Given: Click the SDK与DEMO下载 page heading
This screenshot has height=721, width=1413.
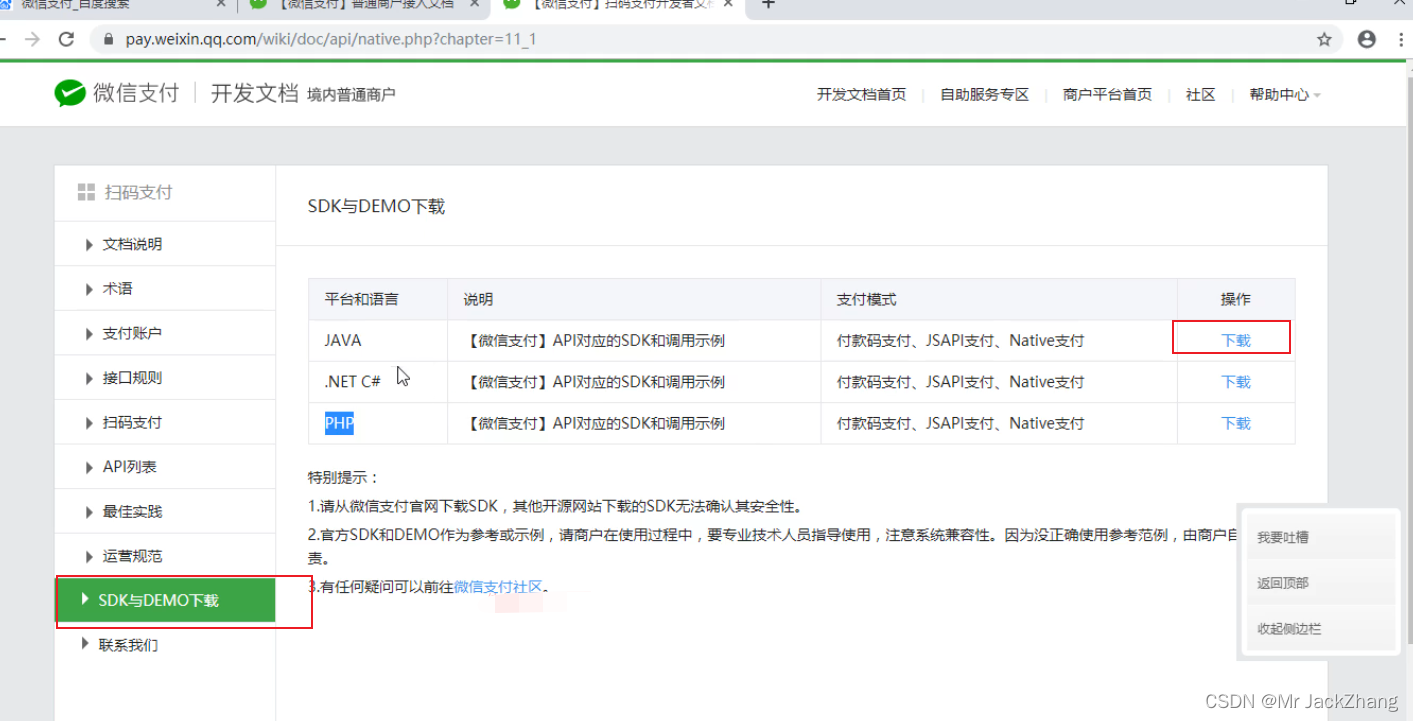Looking at the screenshot, I should point(376,206).
